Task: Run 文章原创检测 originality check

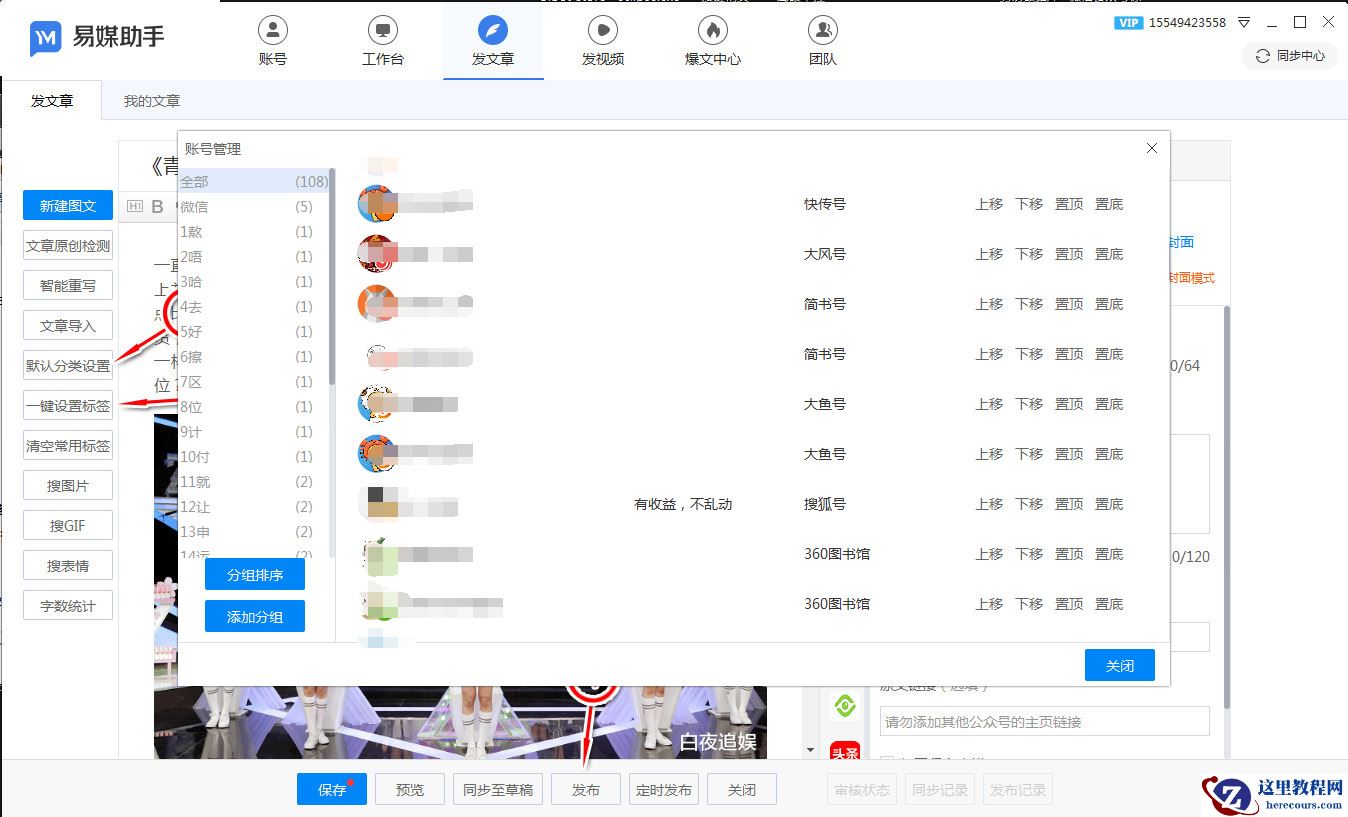Action: coord(68,246)
